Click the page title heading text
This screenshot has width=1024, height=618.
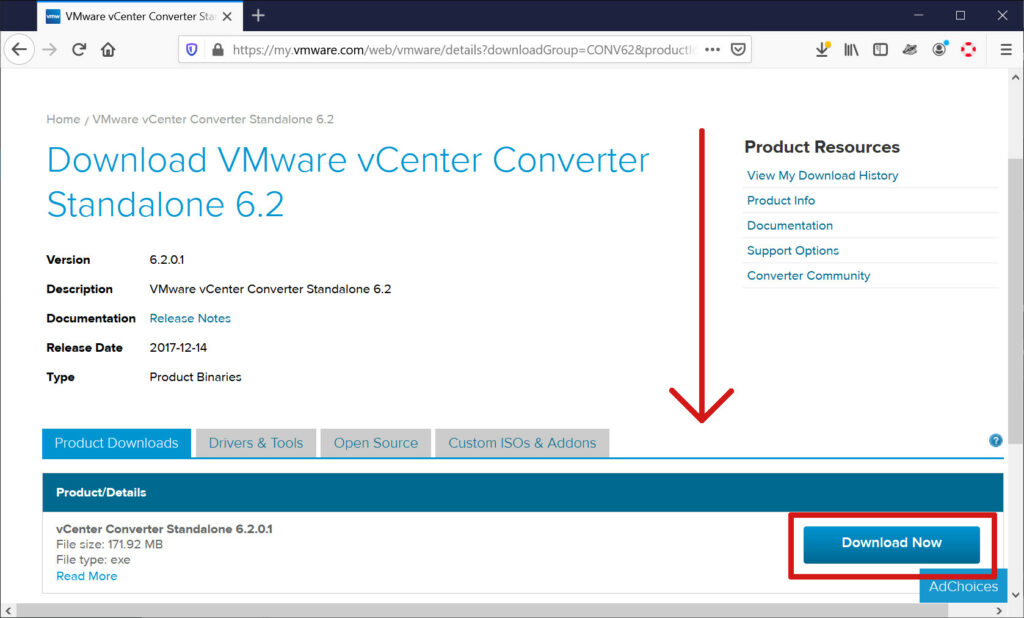coord(348,182)
